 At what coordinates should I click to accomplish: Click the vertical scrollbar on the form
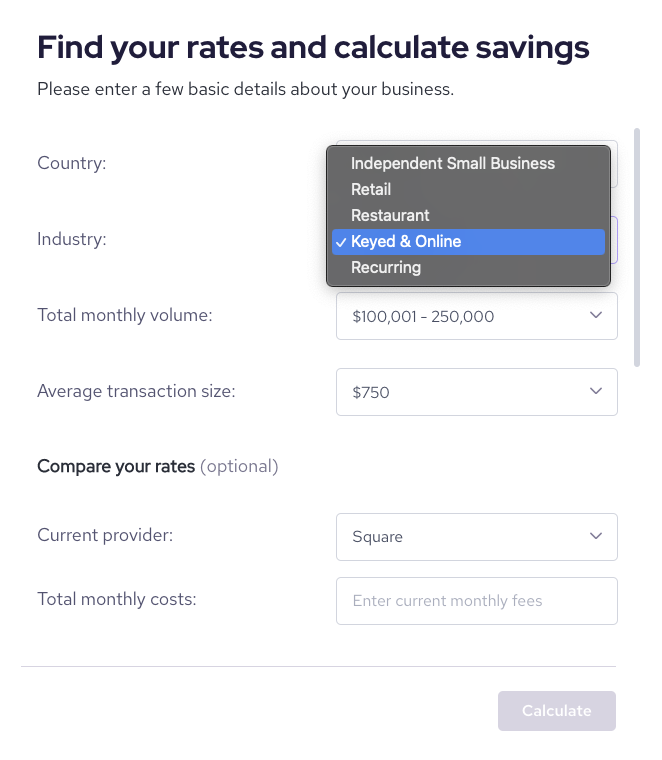[637, 246]
